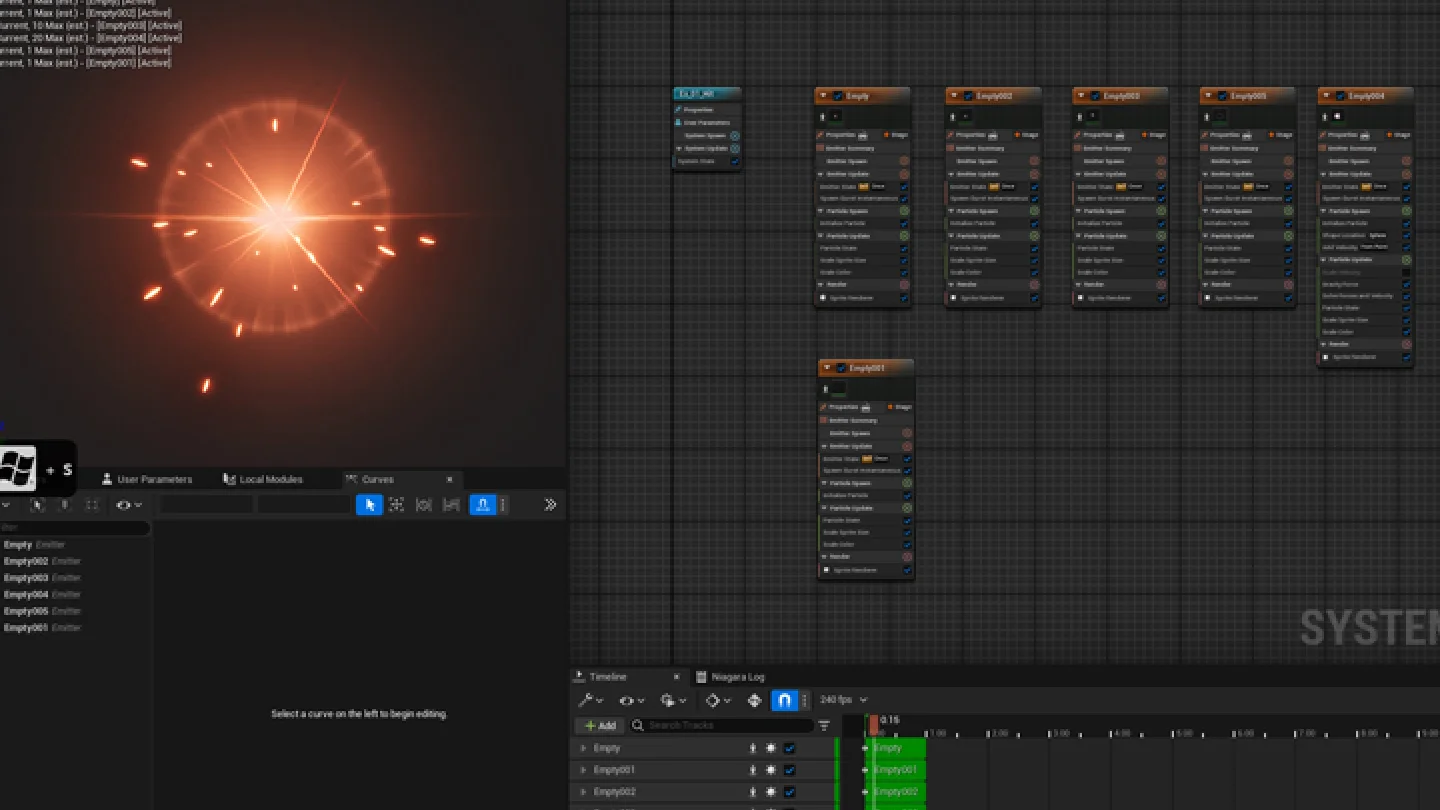Toggle enabled checkbox on Empty001 timeline track
This screenshot has width=1440, height=810.
[x=789, y=770]
